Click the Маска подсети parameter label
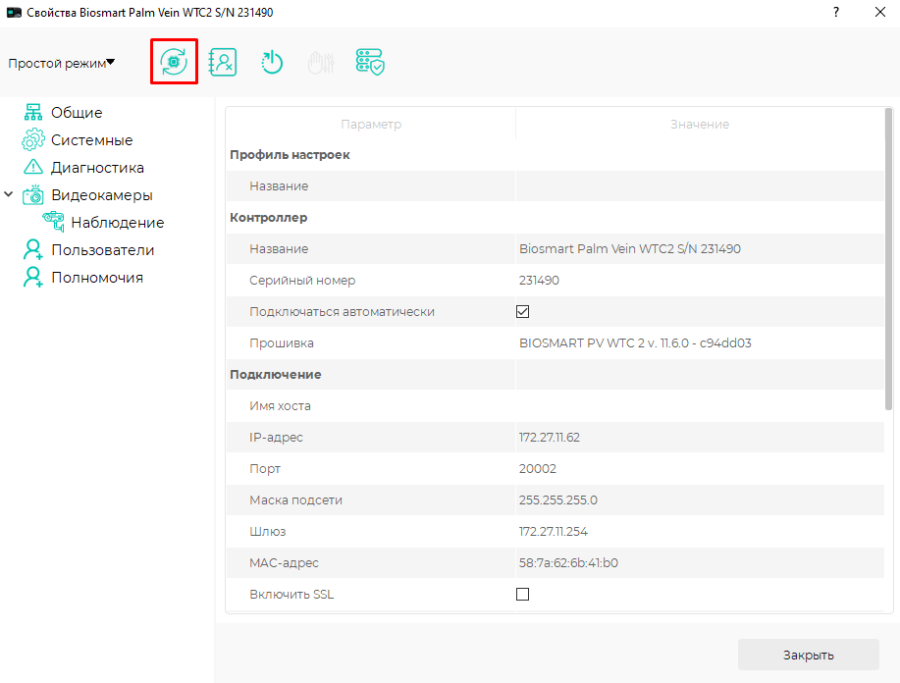Image resolution: width=900 pixels, height=683 pixels. tap(296, 500)
